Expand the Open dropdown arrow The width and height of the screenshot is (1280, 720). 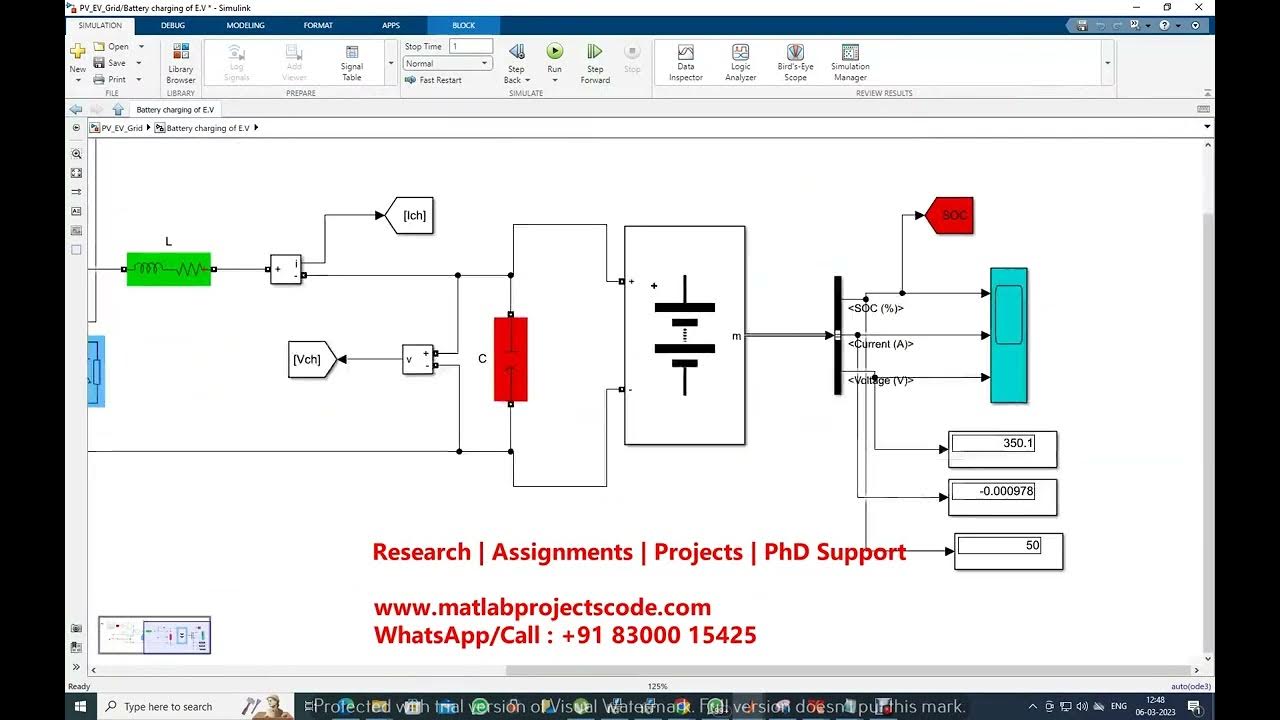pyautogui.click(x=141, y=47)
